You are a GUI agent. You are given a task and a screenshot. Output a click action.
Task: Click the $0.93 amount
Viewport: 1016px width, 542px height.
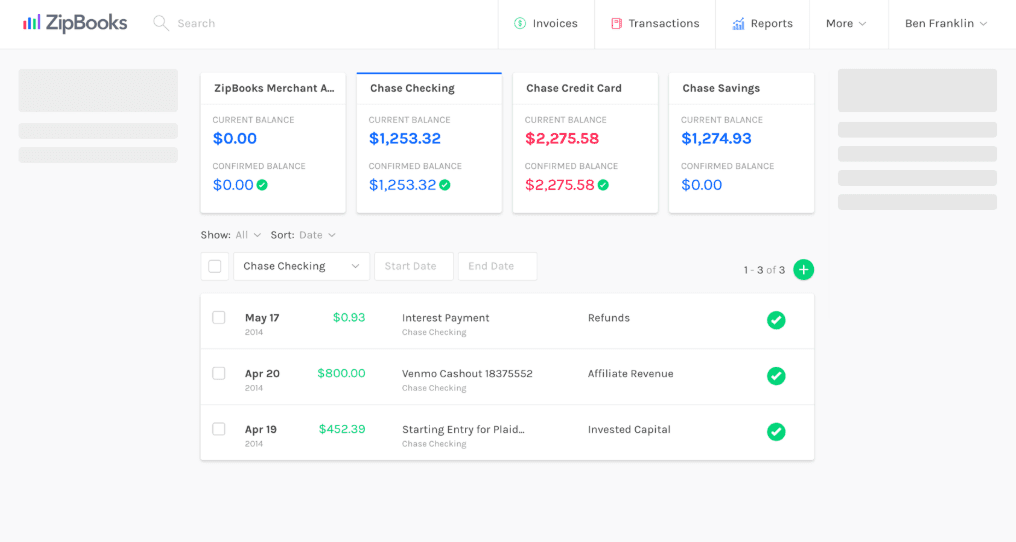click(x=349, y=318)
